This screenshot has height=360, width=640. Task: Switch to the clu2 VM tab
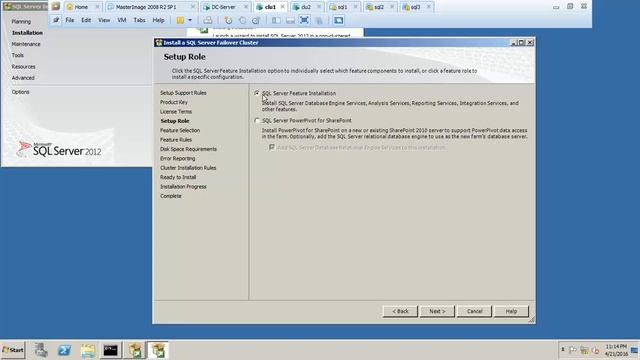coord(306,7)
